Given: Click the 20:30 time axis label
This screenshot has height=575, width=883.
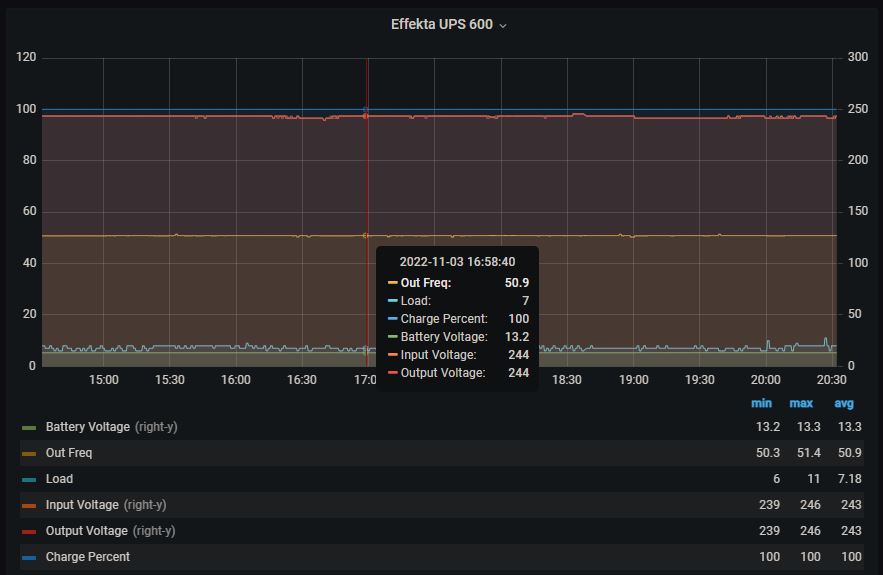Looking at the screenshot, I should point(831,380).
